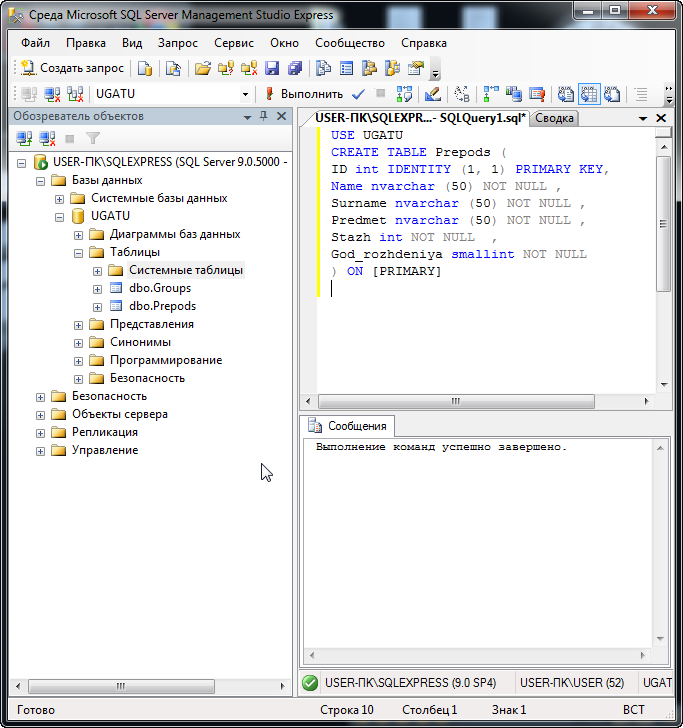Click the connect icon in Object Explorer
Viewport: 683px width, 728px height.
click(24, 138)
